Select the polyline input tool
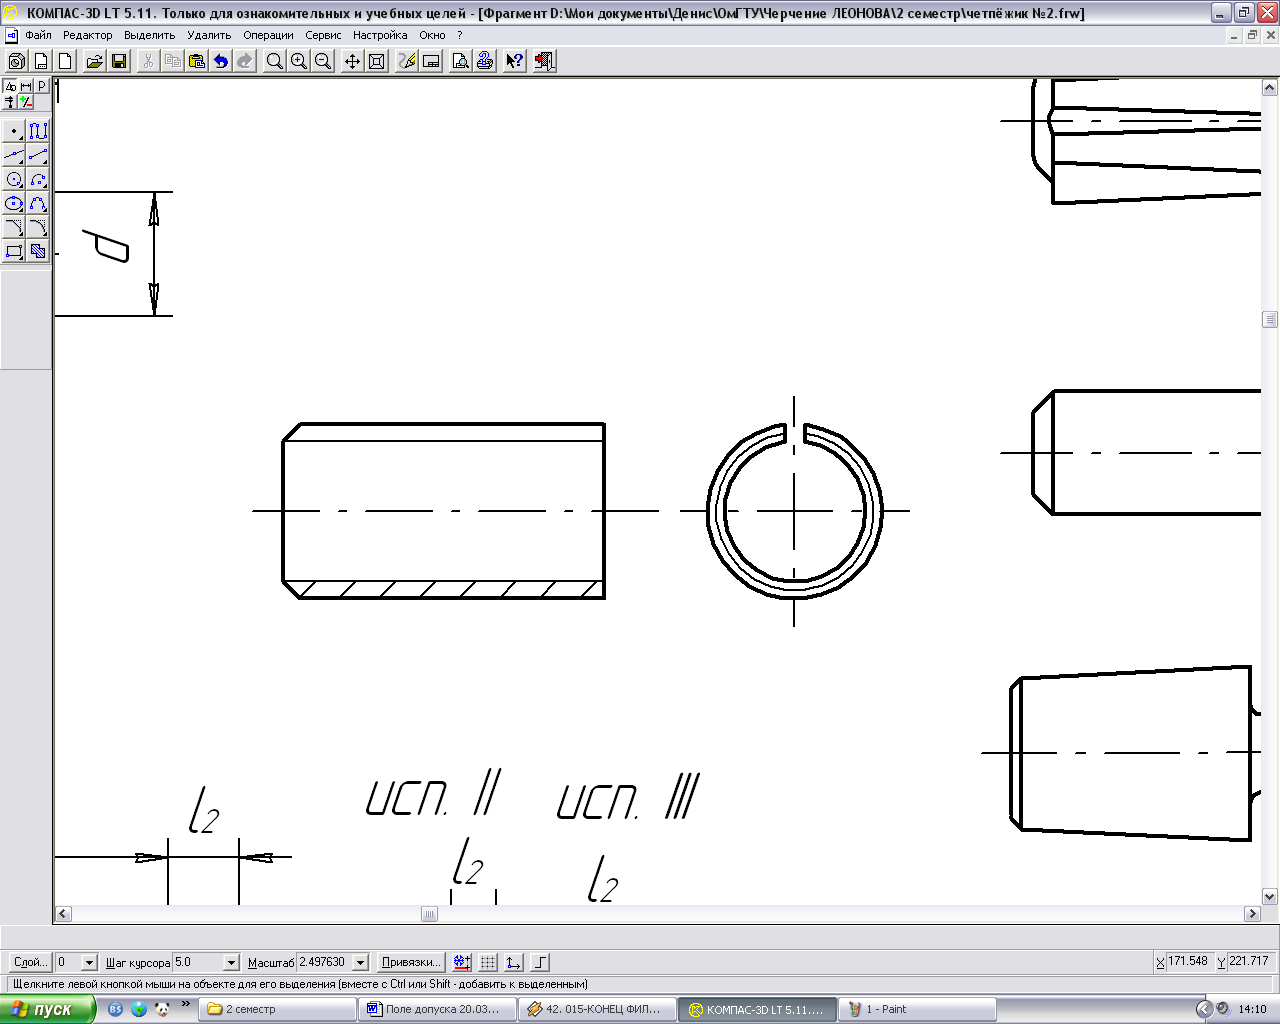This screenshot has width=1280, height=1024. click(38, 131)
